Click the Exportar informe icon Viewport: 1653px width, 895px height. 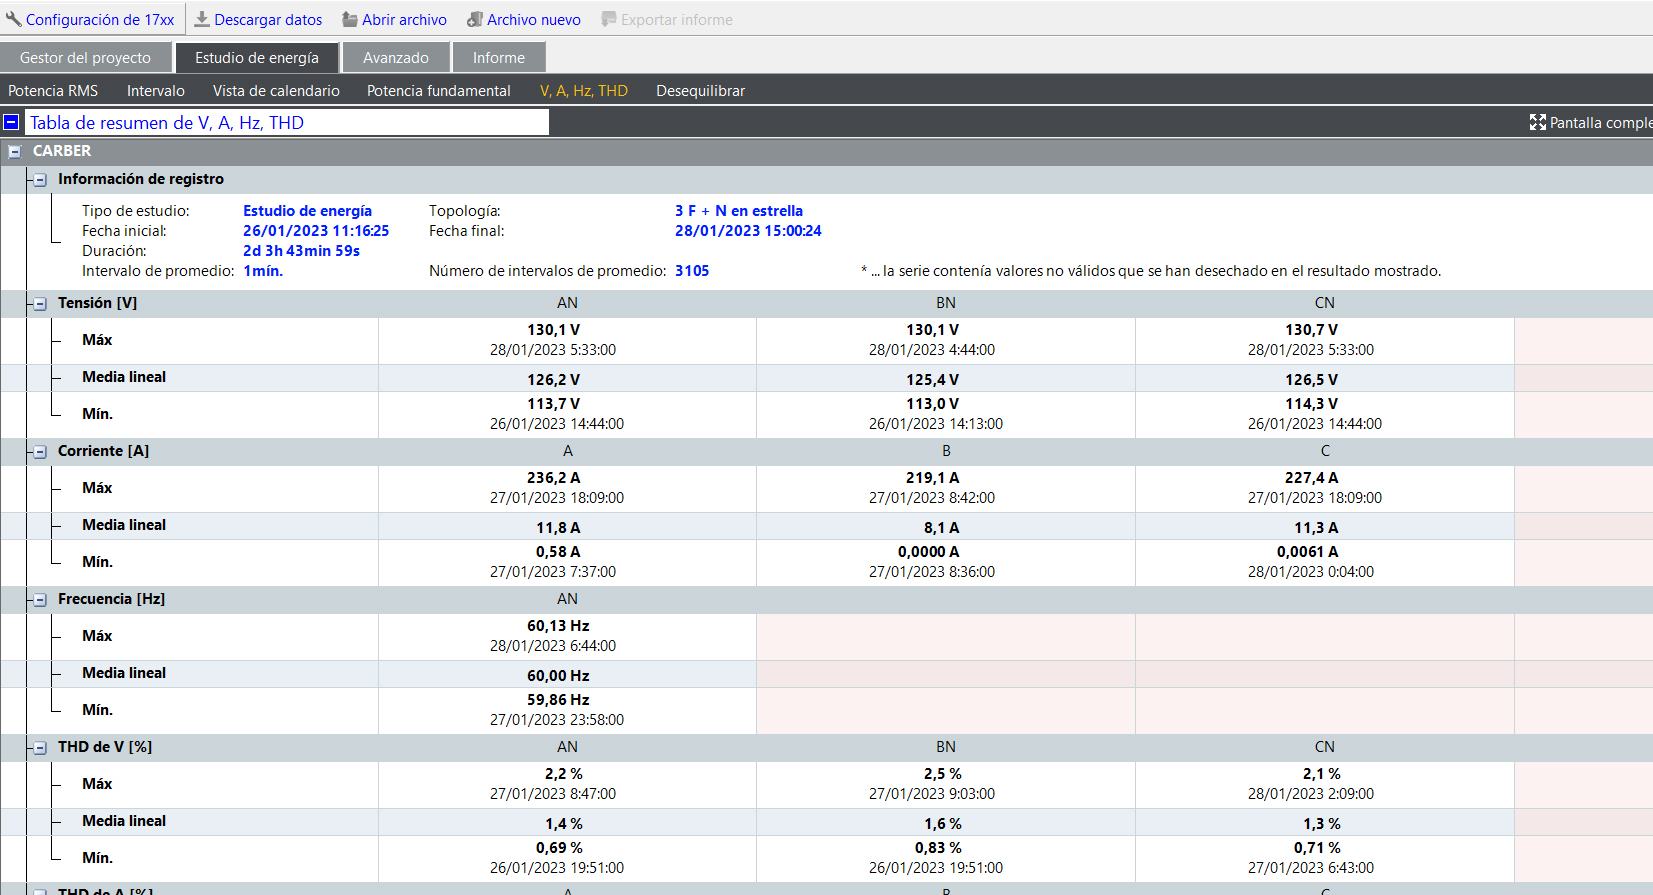click(x=609, y=19)
